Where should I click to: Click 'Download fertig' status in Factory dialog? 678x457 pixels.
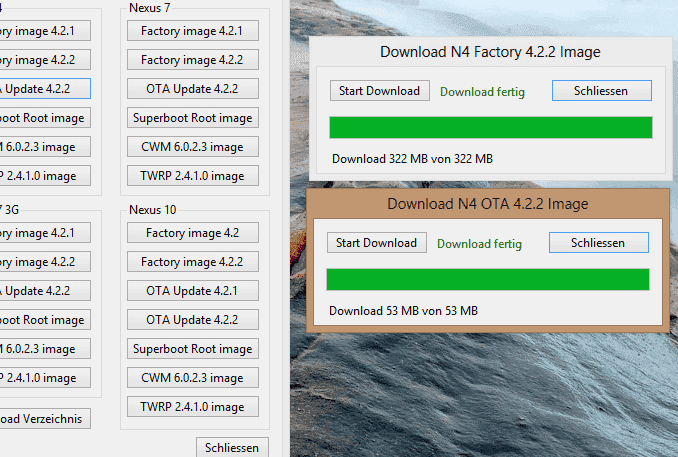coord(483,92)
